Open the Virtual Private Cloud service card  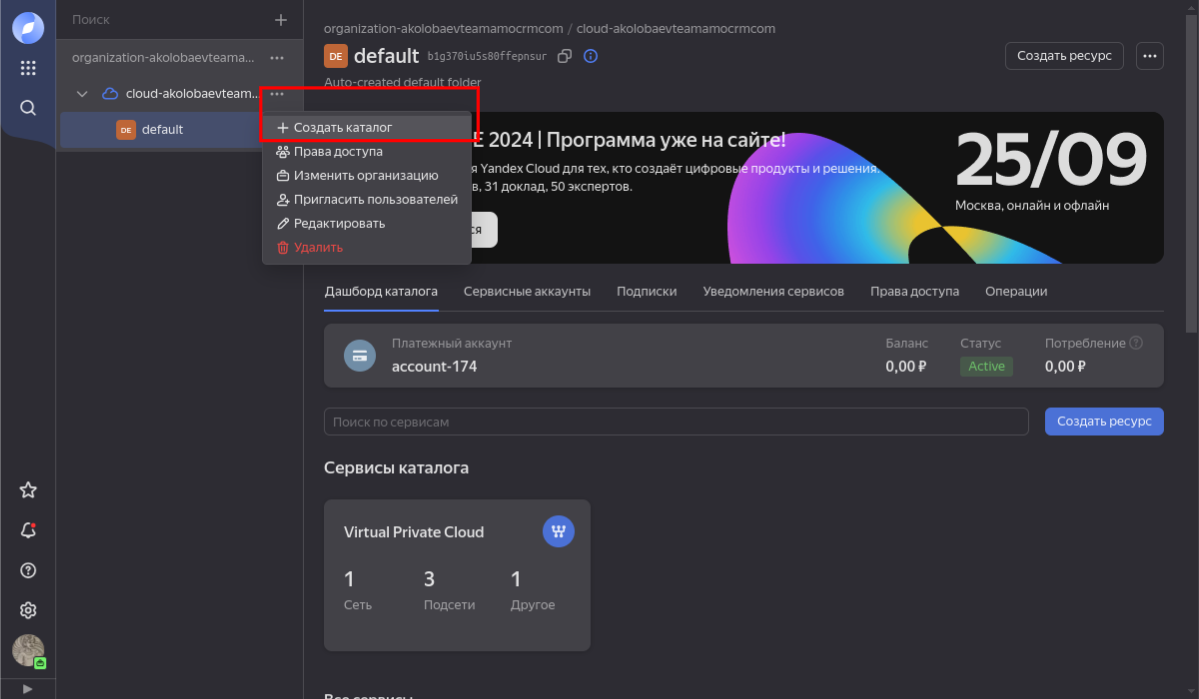point(457,575)
